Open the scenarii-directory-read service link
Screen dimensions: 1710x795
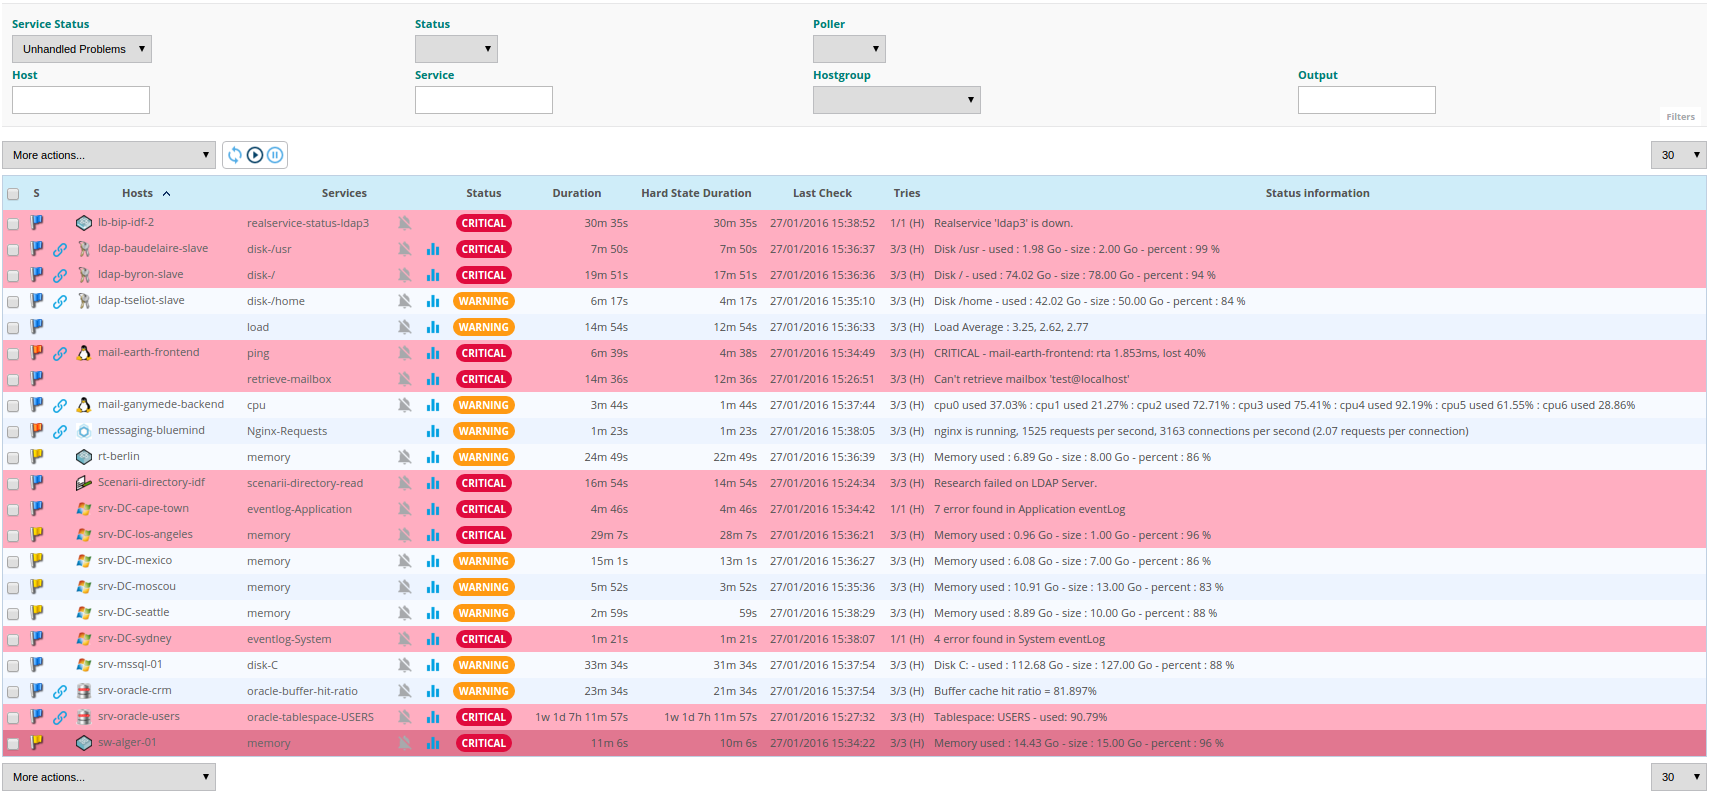305,483
